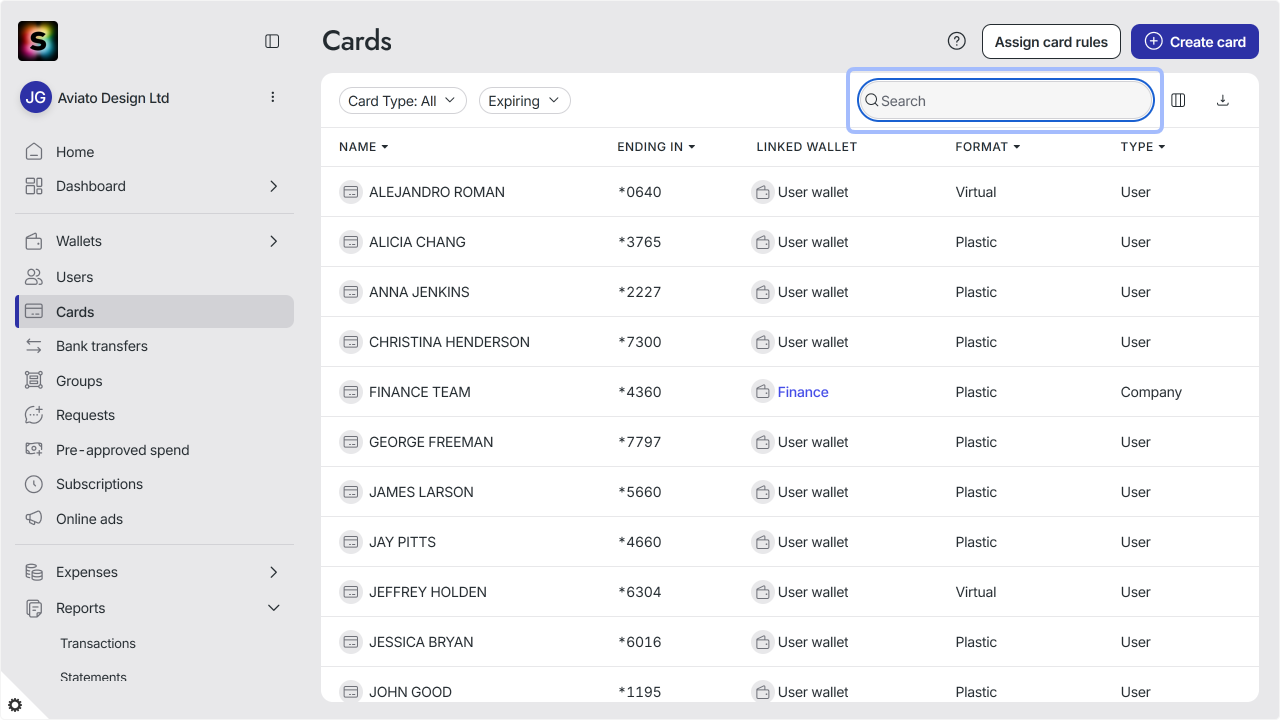This screenshot has height=720, width=1280.
Task: Open Transactions under Reports
Action: pos(98,643)
